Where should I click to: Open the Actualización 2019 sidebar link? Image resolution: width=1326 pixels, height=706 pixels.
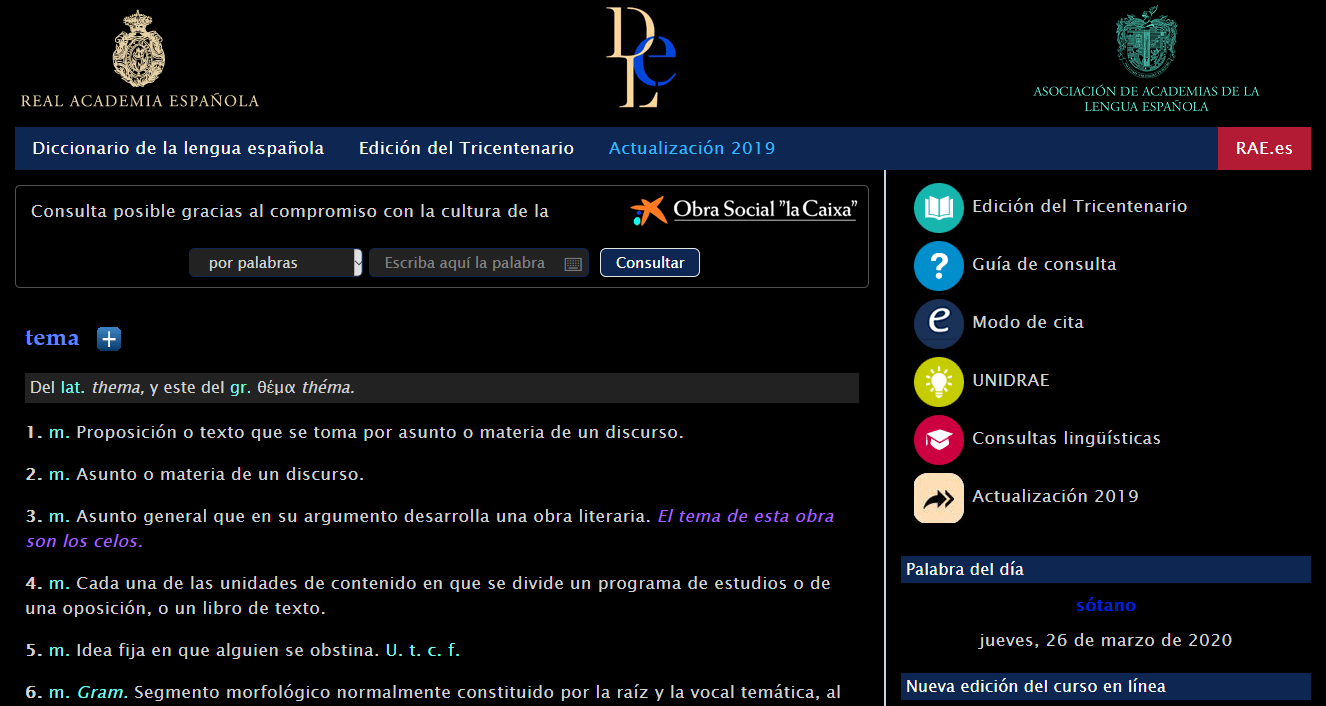tap(1055, 497)
